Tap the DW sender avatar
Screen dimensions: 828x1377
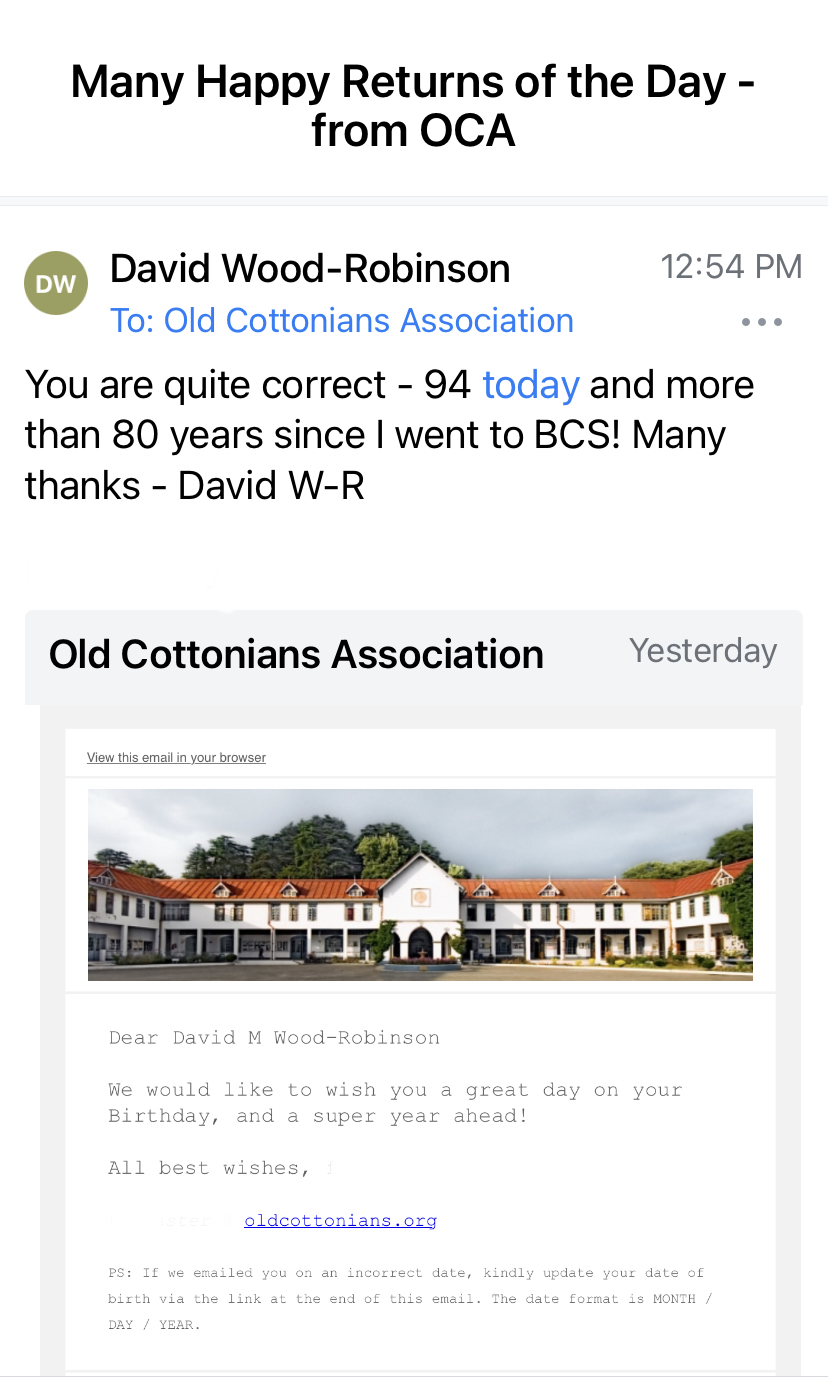[x=56, y=283]
